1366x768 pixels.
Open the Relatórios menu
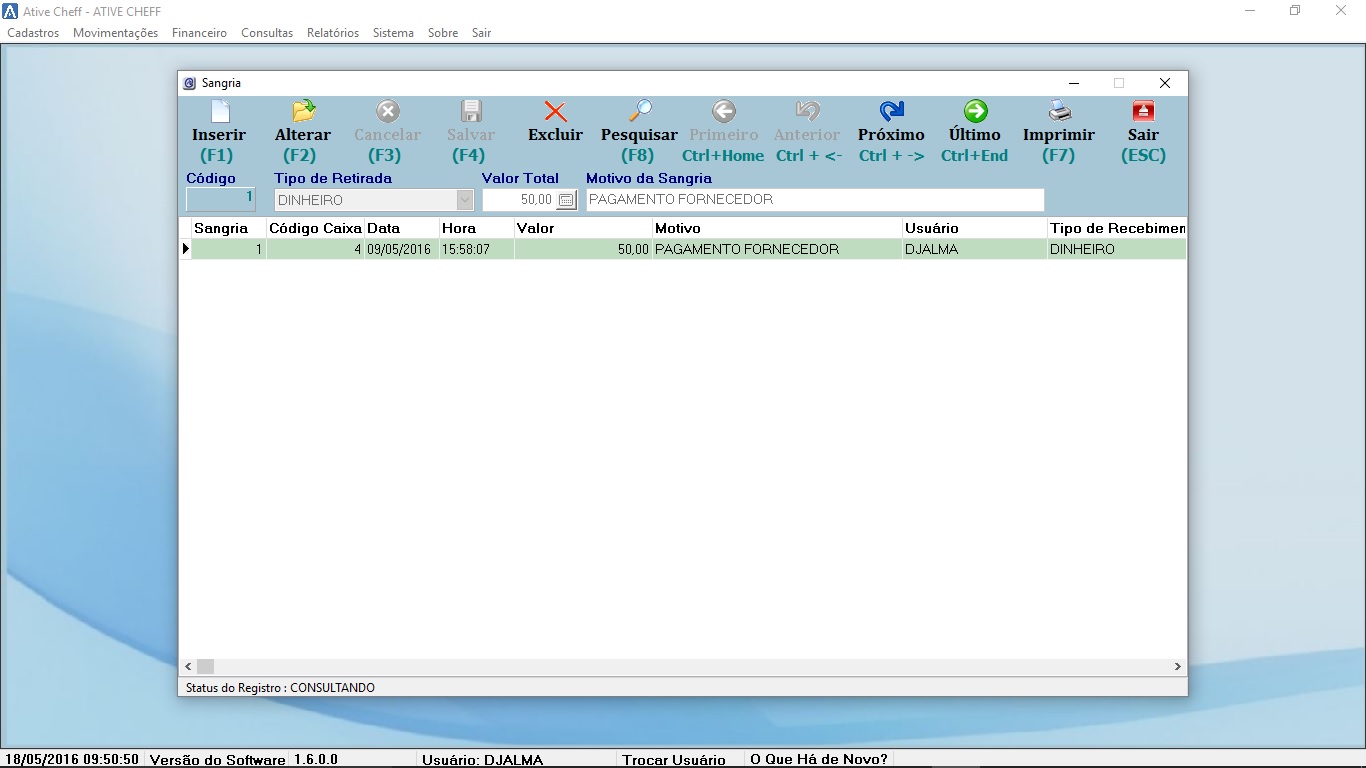coord(333,33)
